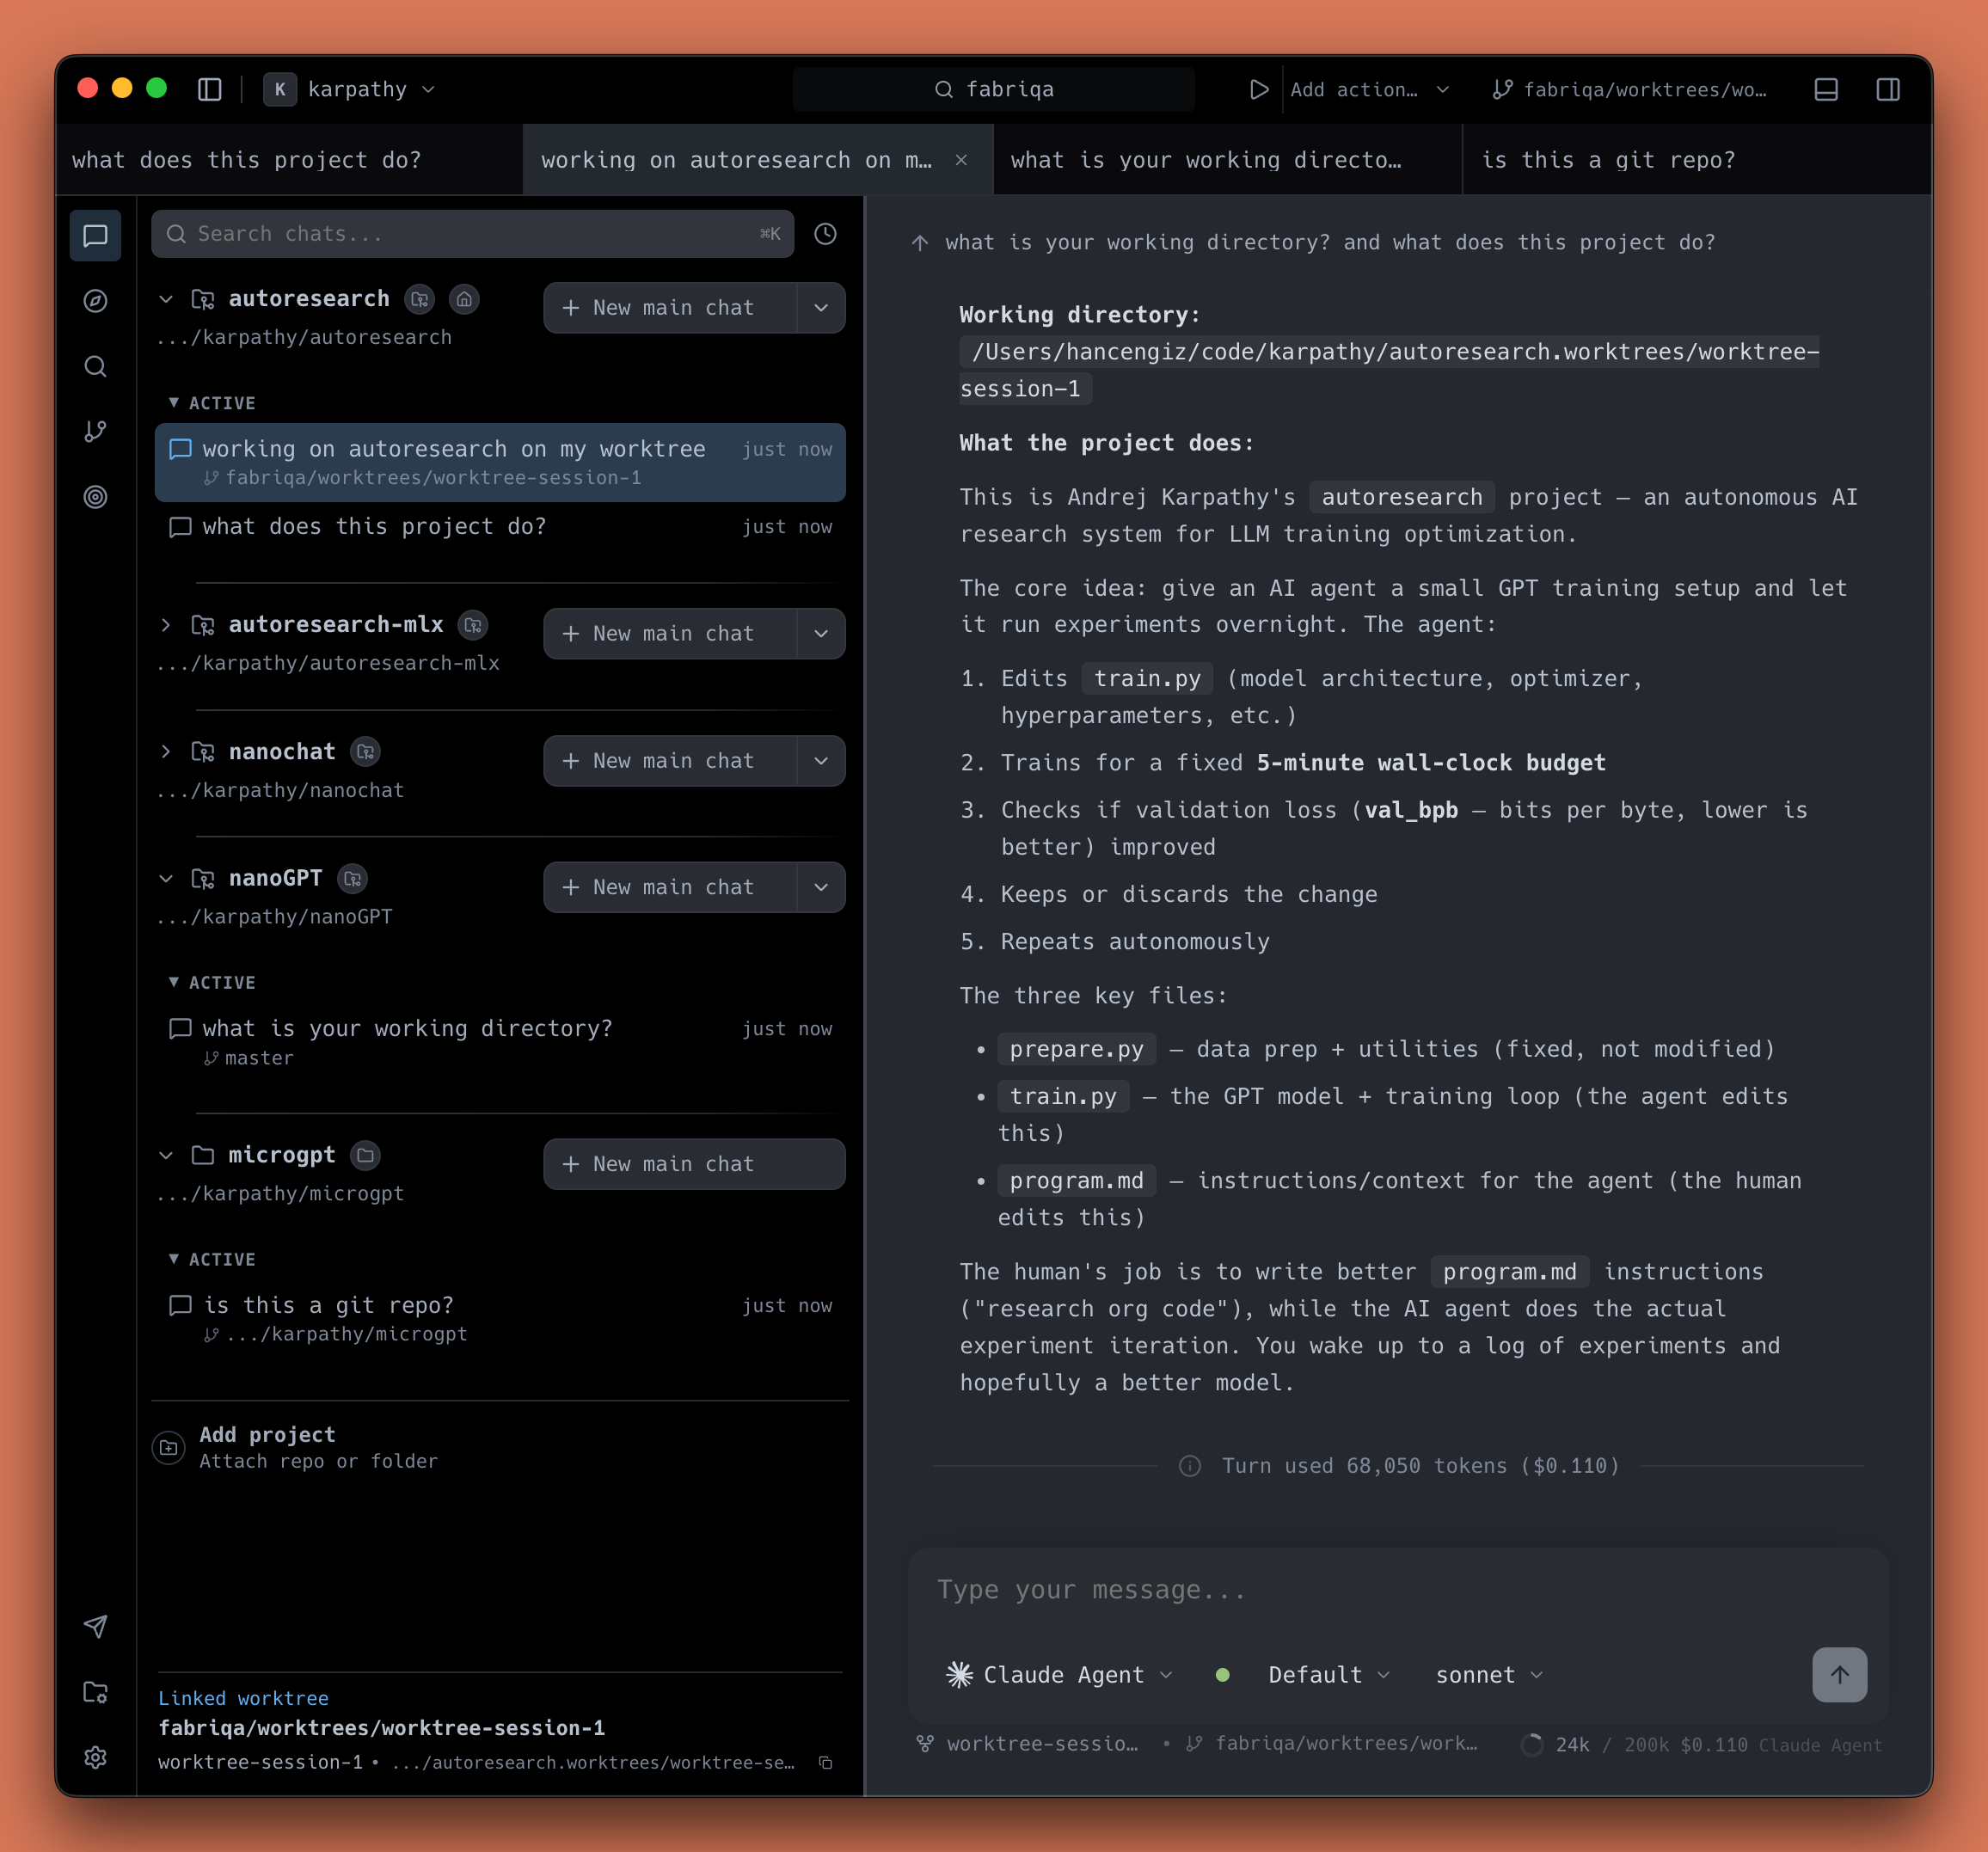The width and height of the screenshot is (1988, 1852).
Task: Click the paper plane send icon in sidebar
Action: pos(95,1627)
